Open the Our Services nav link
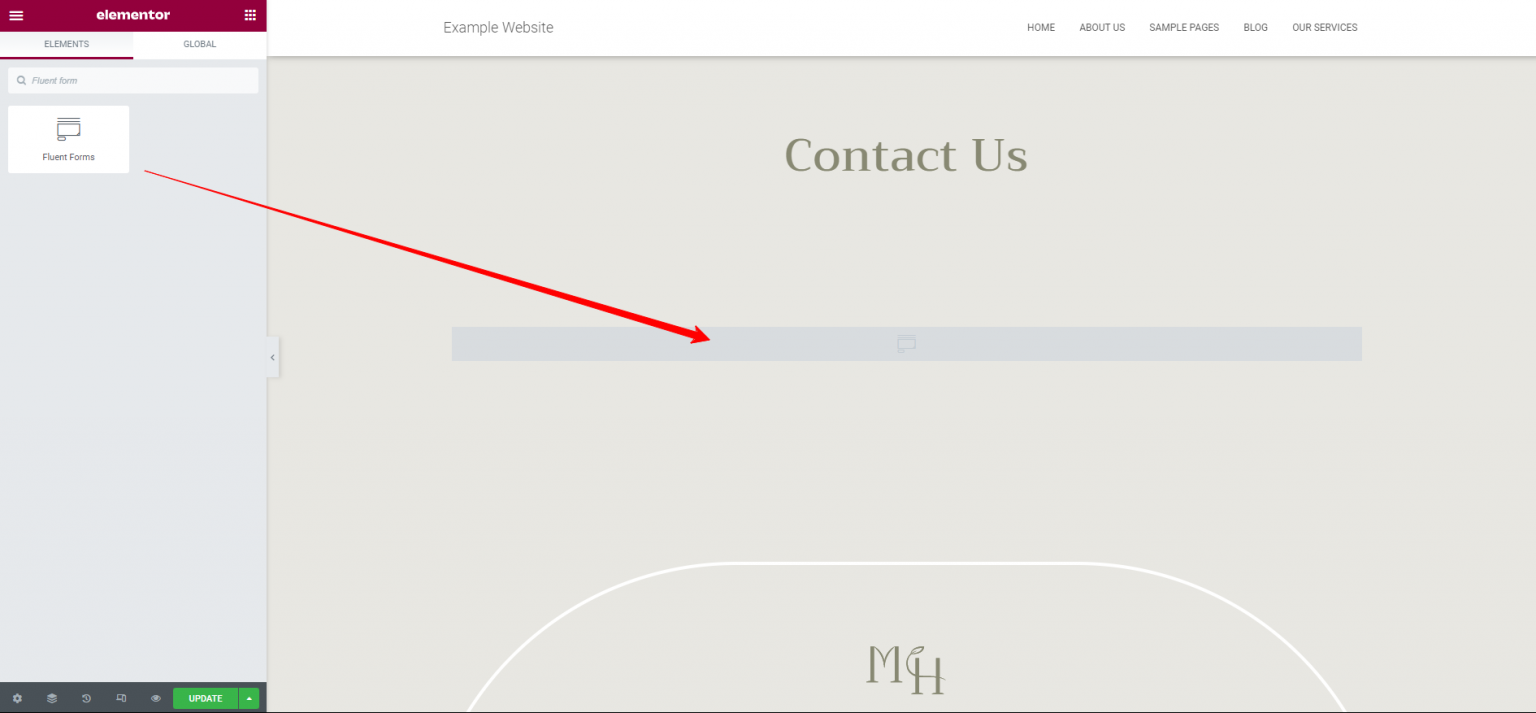The height and width of the screenshot is (713, 1536). pos(1325,28)
